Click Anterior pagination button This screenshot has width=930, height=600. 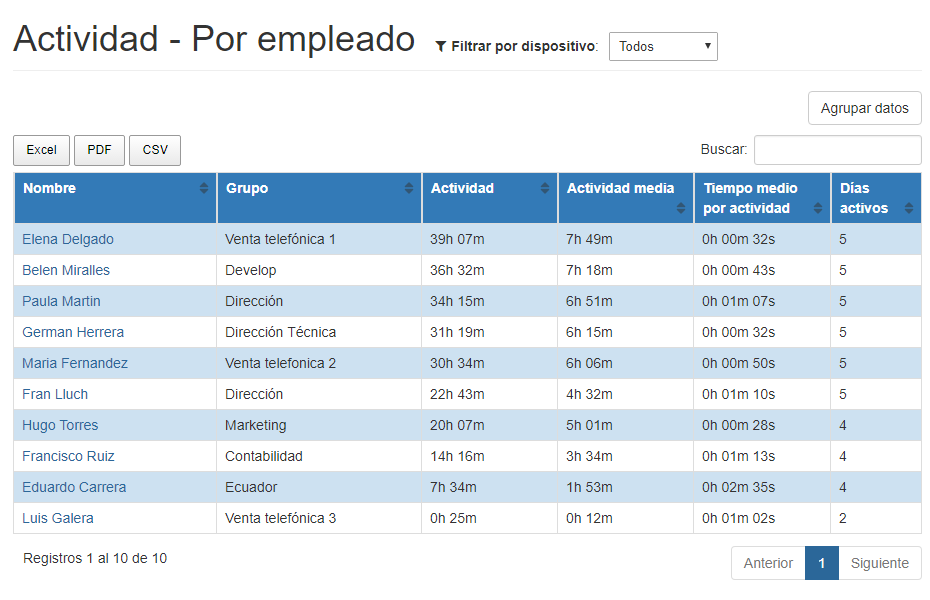[768, 563]
